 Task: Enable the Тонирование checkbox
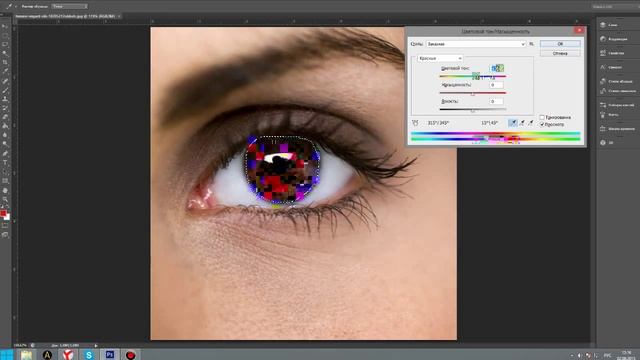(542, 118)
